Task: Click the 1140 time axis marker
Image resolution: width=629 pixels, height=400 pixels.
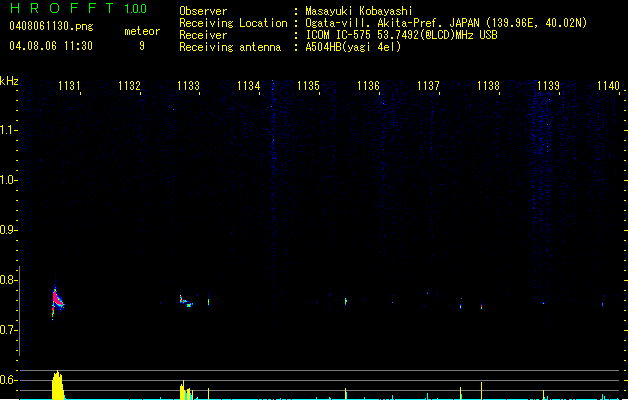Action: coord(608,86)
